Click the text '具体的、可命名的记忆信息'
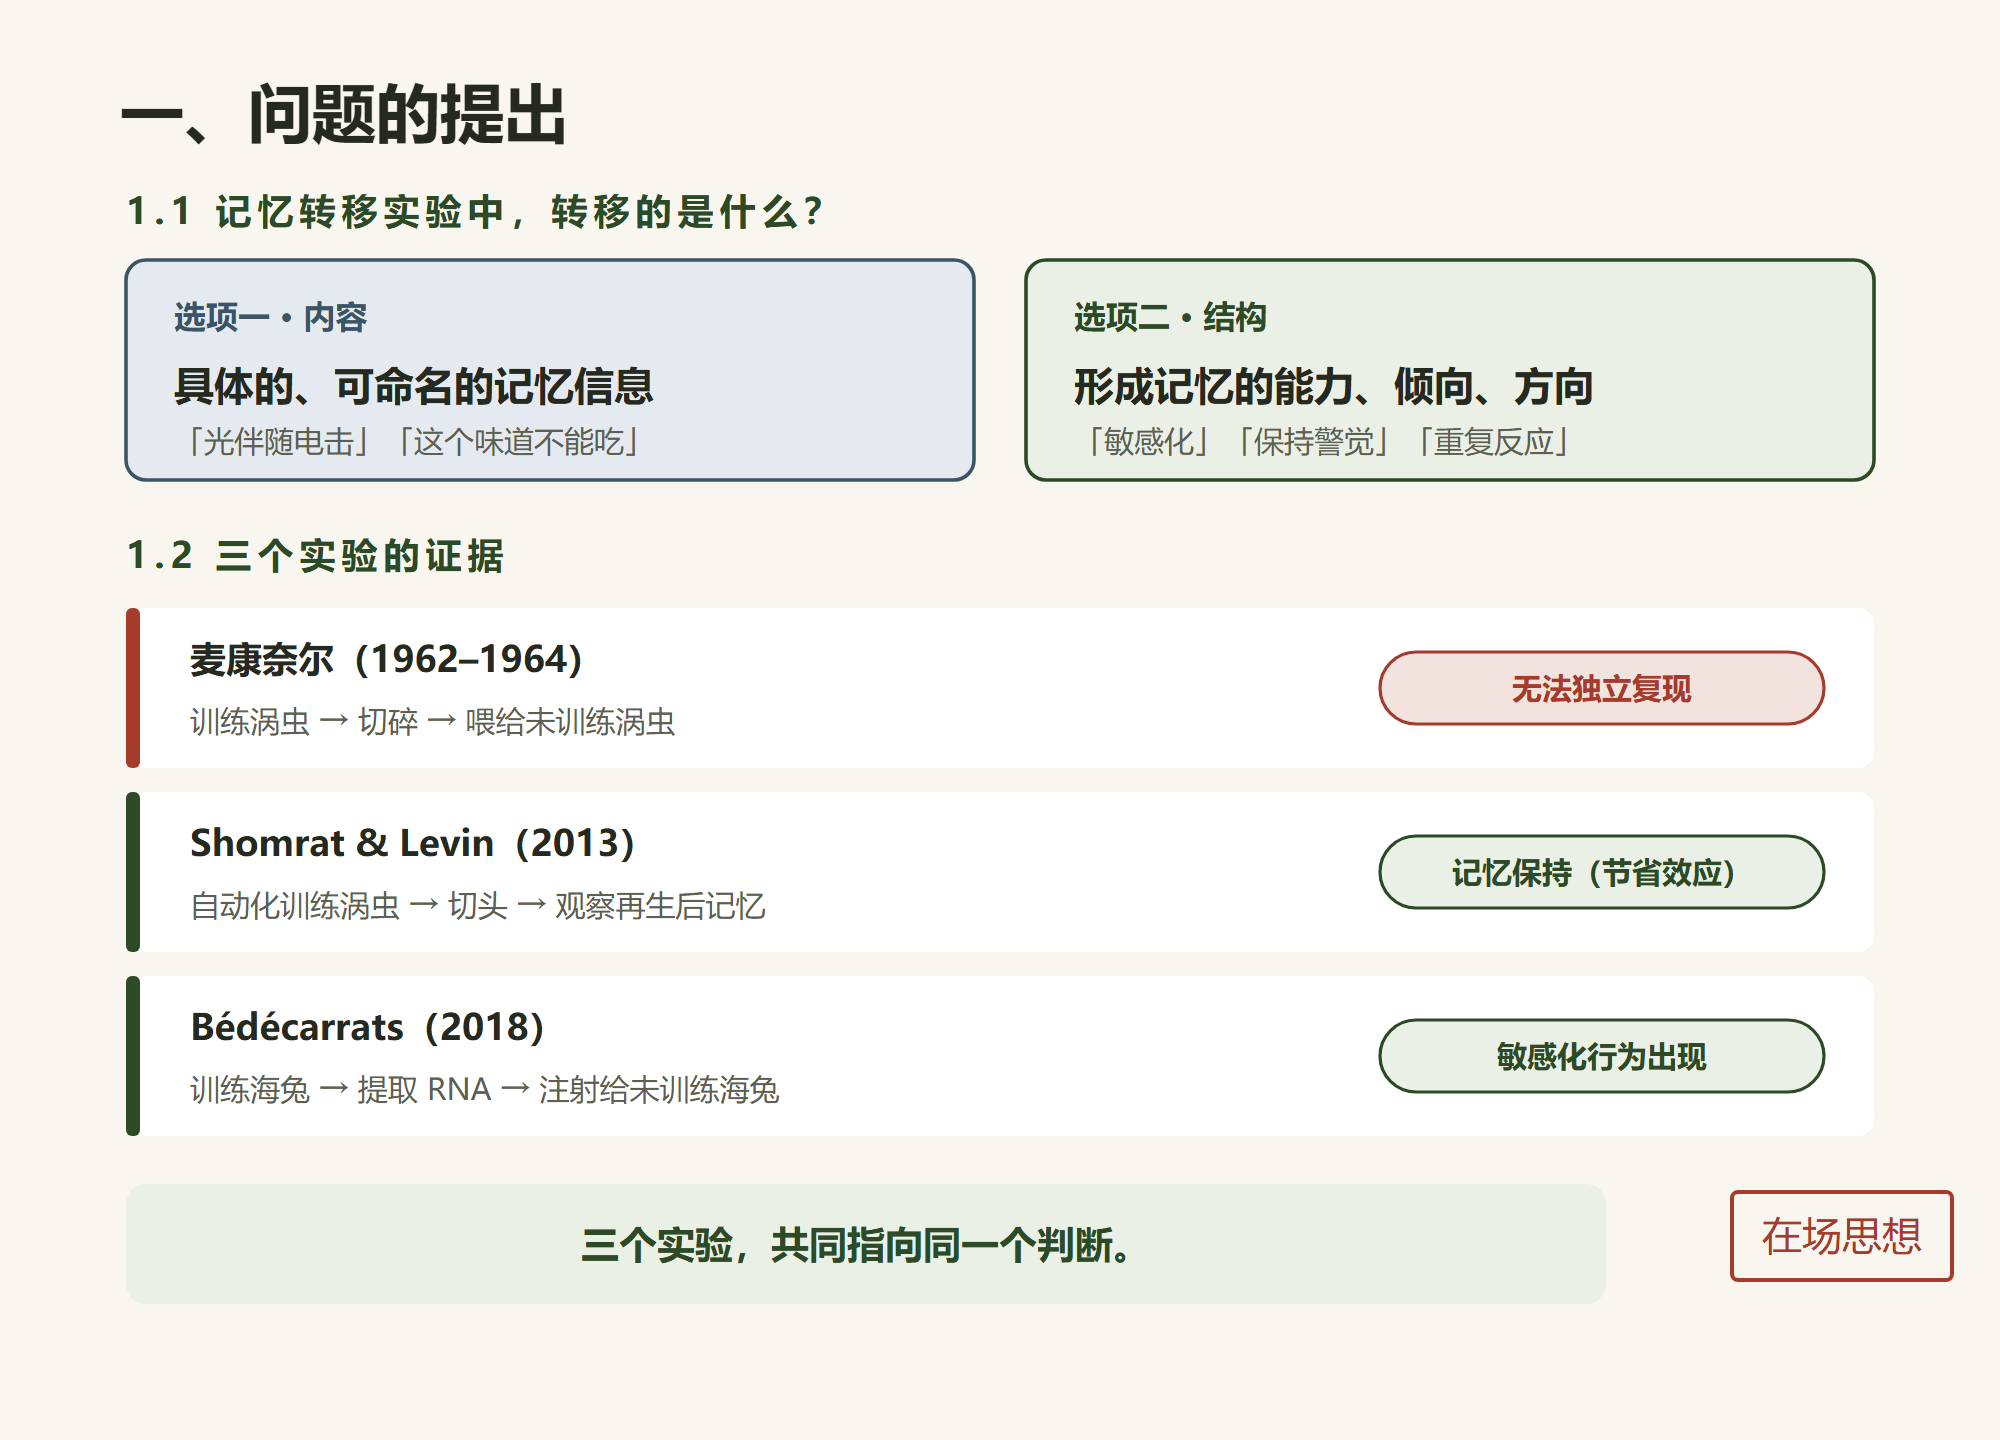2000x1440 pixels. point(413,386)
